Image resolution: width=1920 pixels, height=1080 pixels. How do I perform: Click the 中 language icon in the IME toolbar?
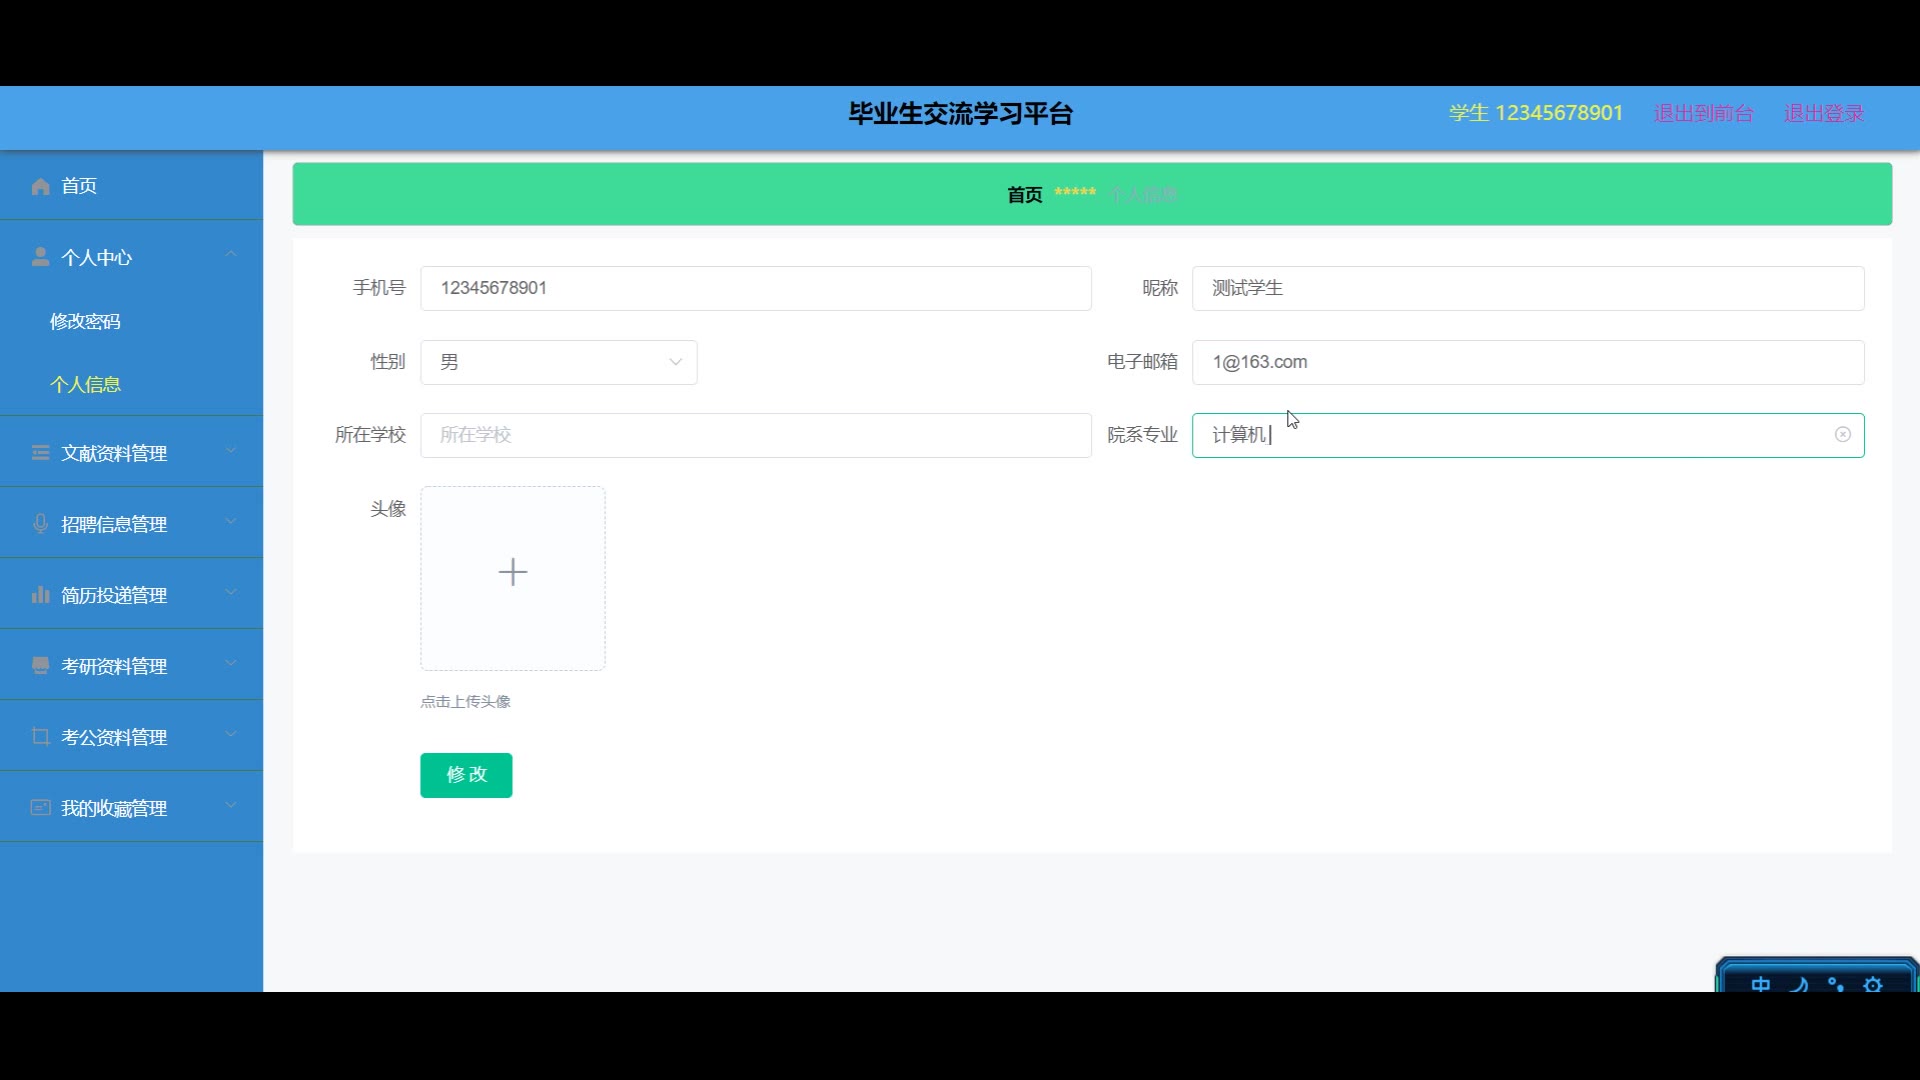coord(1761,984)
